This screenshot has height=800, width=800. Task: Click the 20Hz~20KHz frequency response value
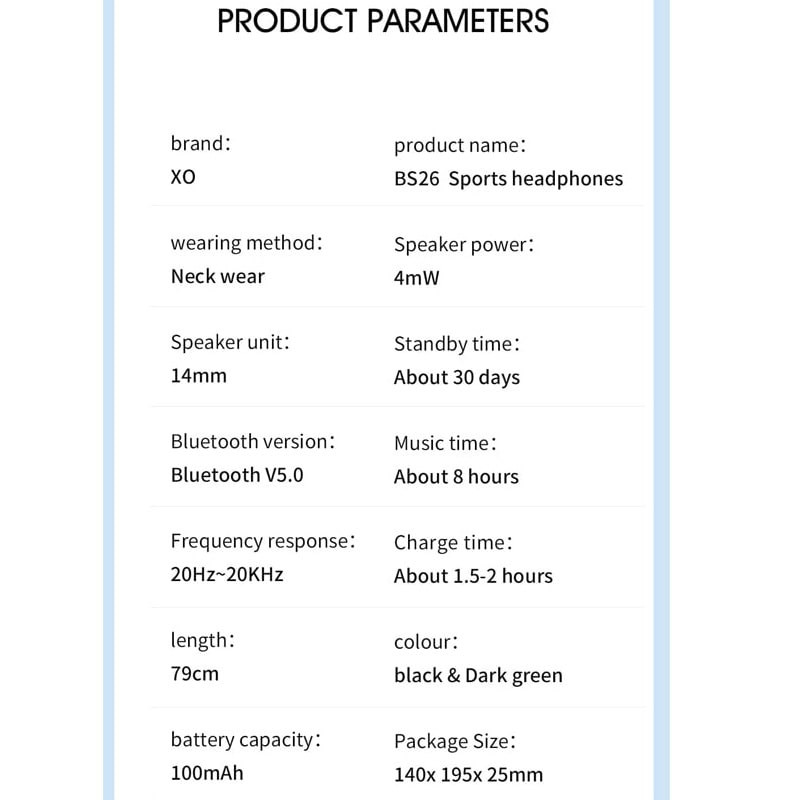coord(227,574)
